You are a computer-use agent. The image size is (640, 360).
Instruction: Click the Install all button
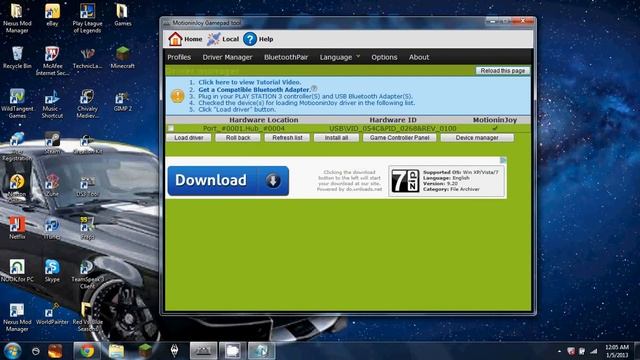pos(336,138)
